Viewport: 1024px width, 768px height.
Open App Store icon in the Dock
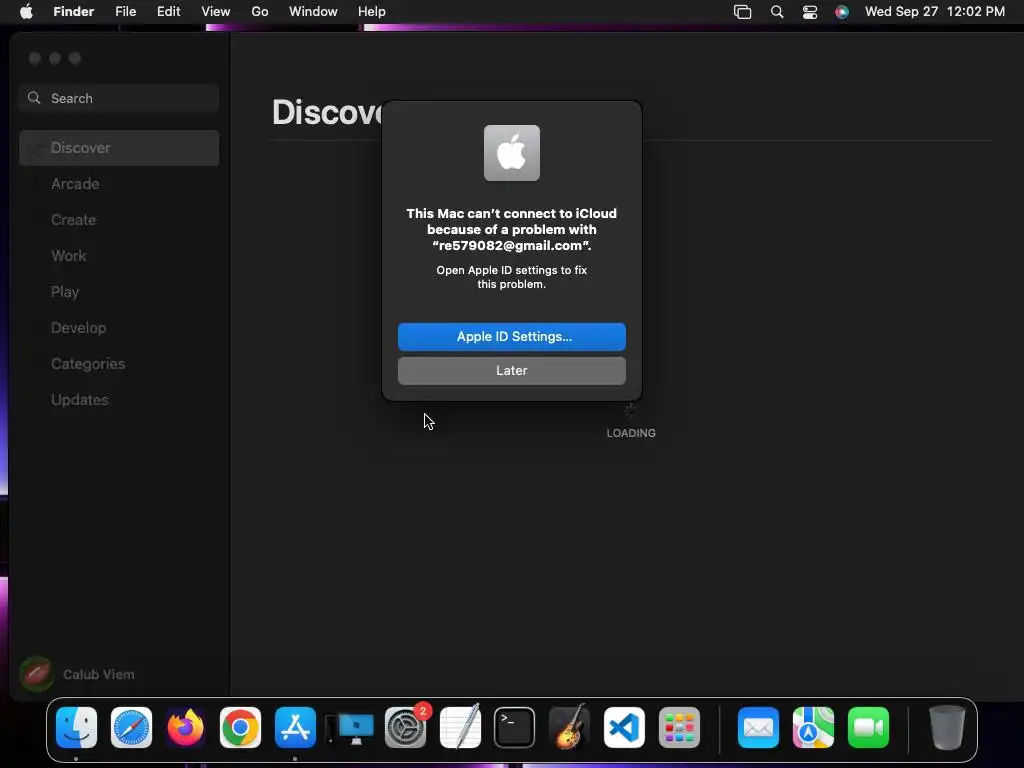pyautogui.click(x=295, y=728)
